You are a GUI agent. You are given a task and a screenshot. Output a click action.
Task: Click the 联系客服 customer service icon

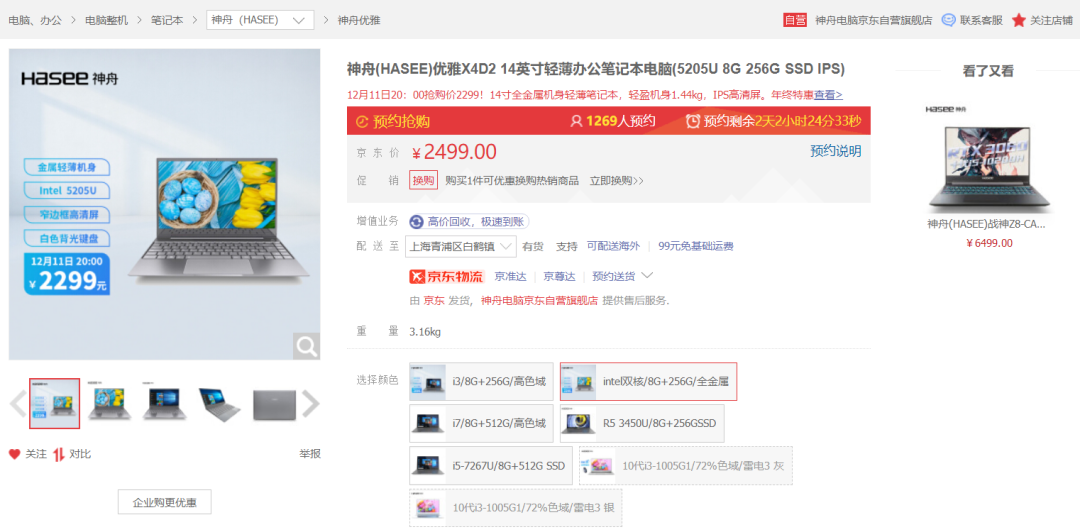948,20
